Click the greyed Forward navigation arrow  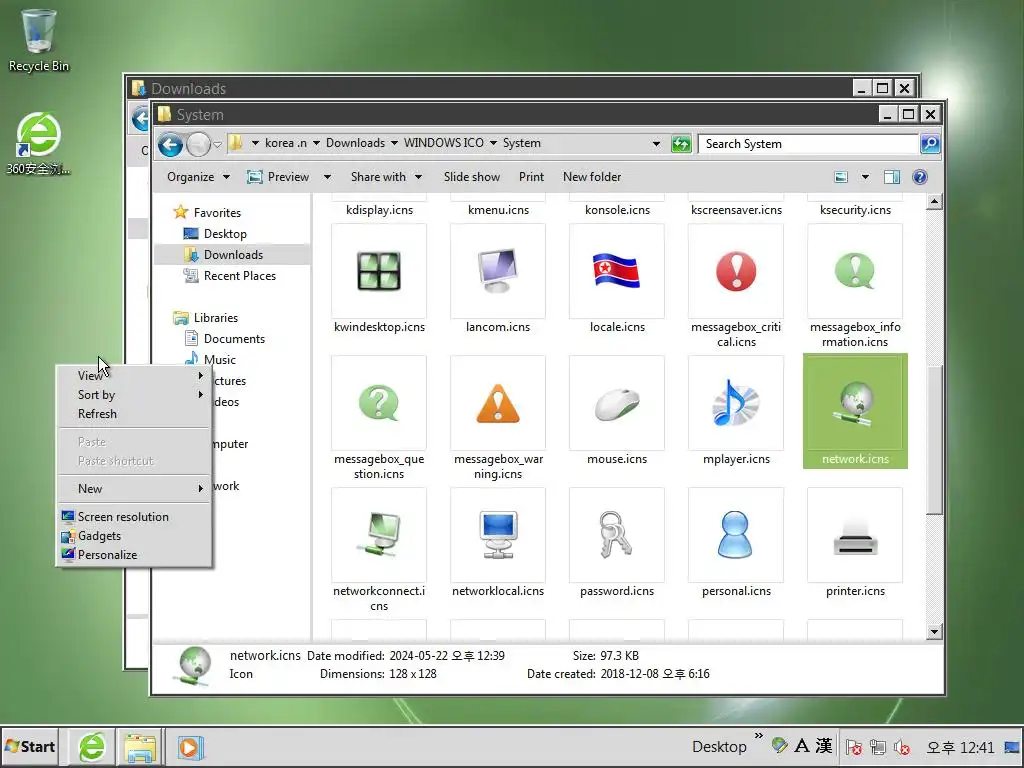click(x=198, y=144)
